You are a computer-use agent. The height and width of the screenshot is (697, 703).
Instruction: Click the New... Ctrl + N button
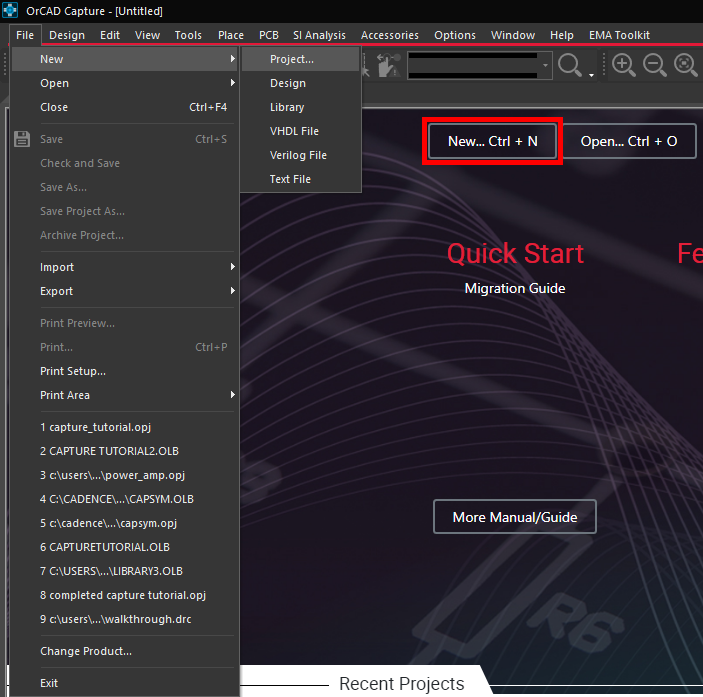[492, 141]
